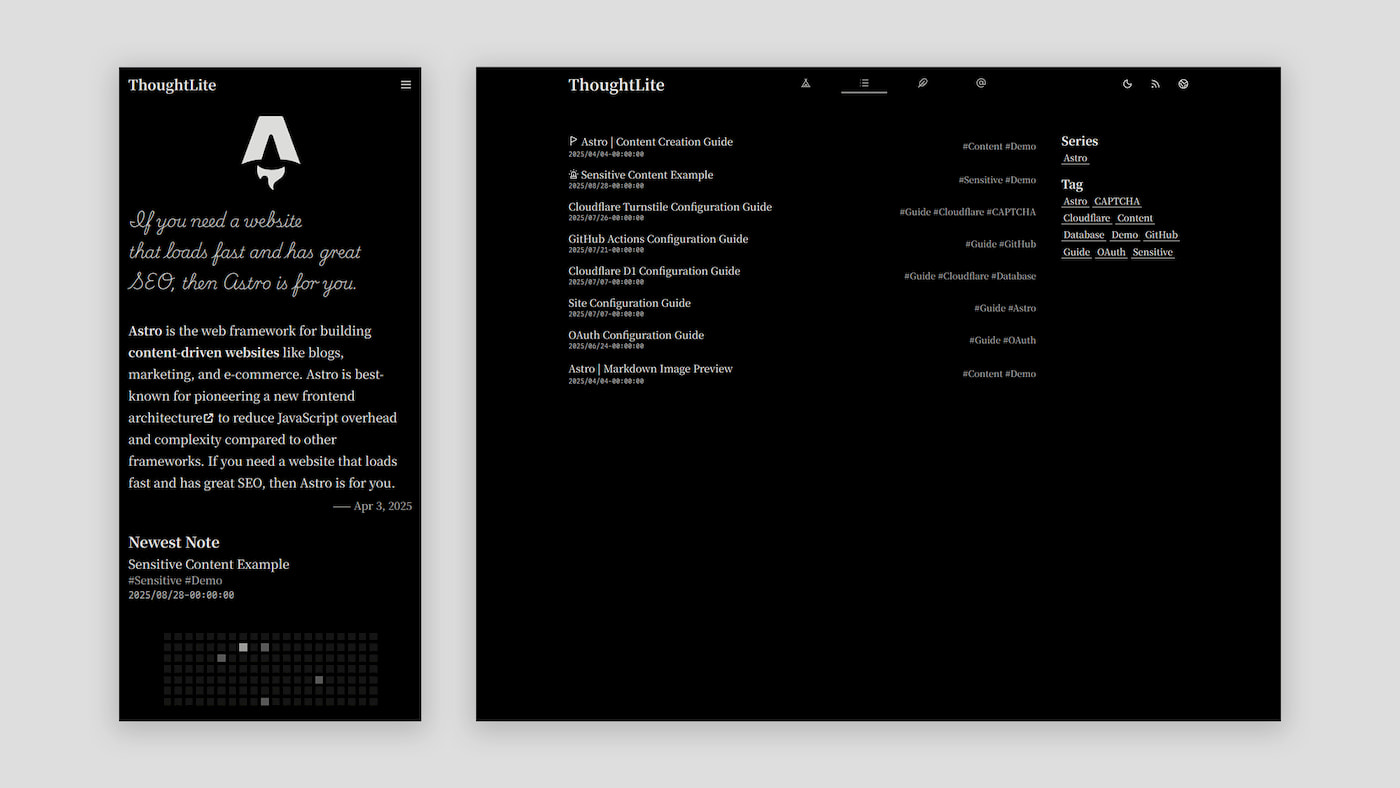The width and height of the screenshot is (1400, 788).
Task: Click the #GitHub hashtag on GitHub Actions post
Action: (x=1017, y=244)
